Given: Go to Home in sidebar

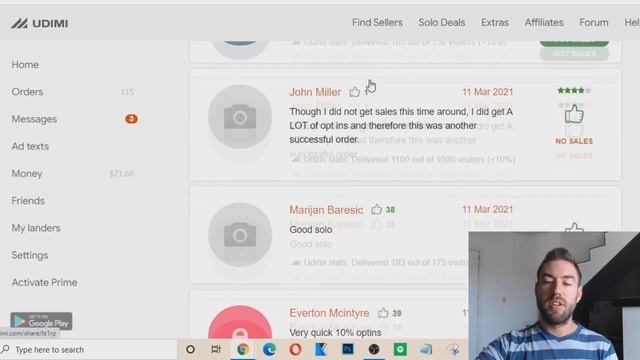Looking at the screenshot, I should point(25,64).
